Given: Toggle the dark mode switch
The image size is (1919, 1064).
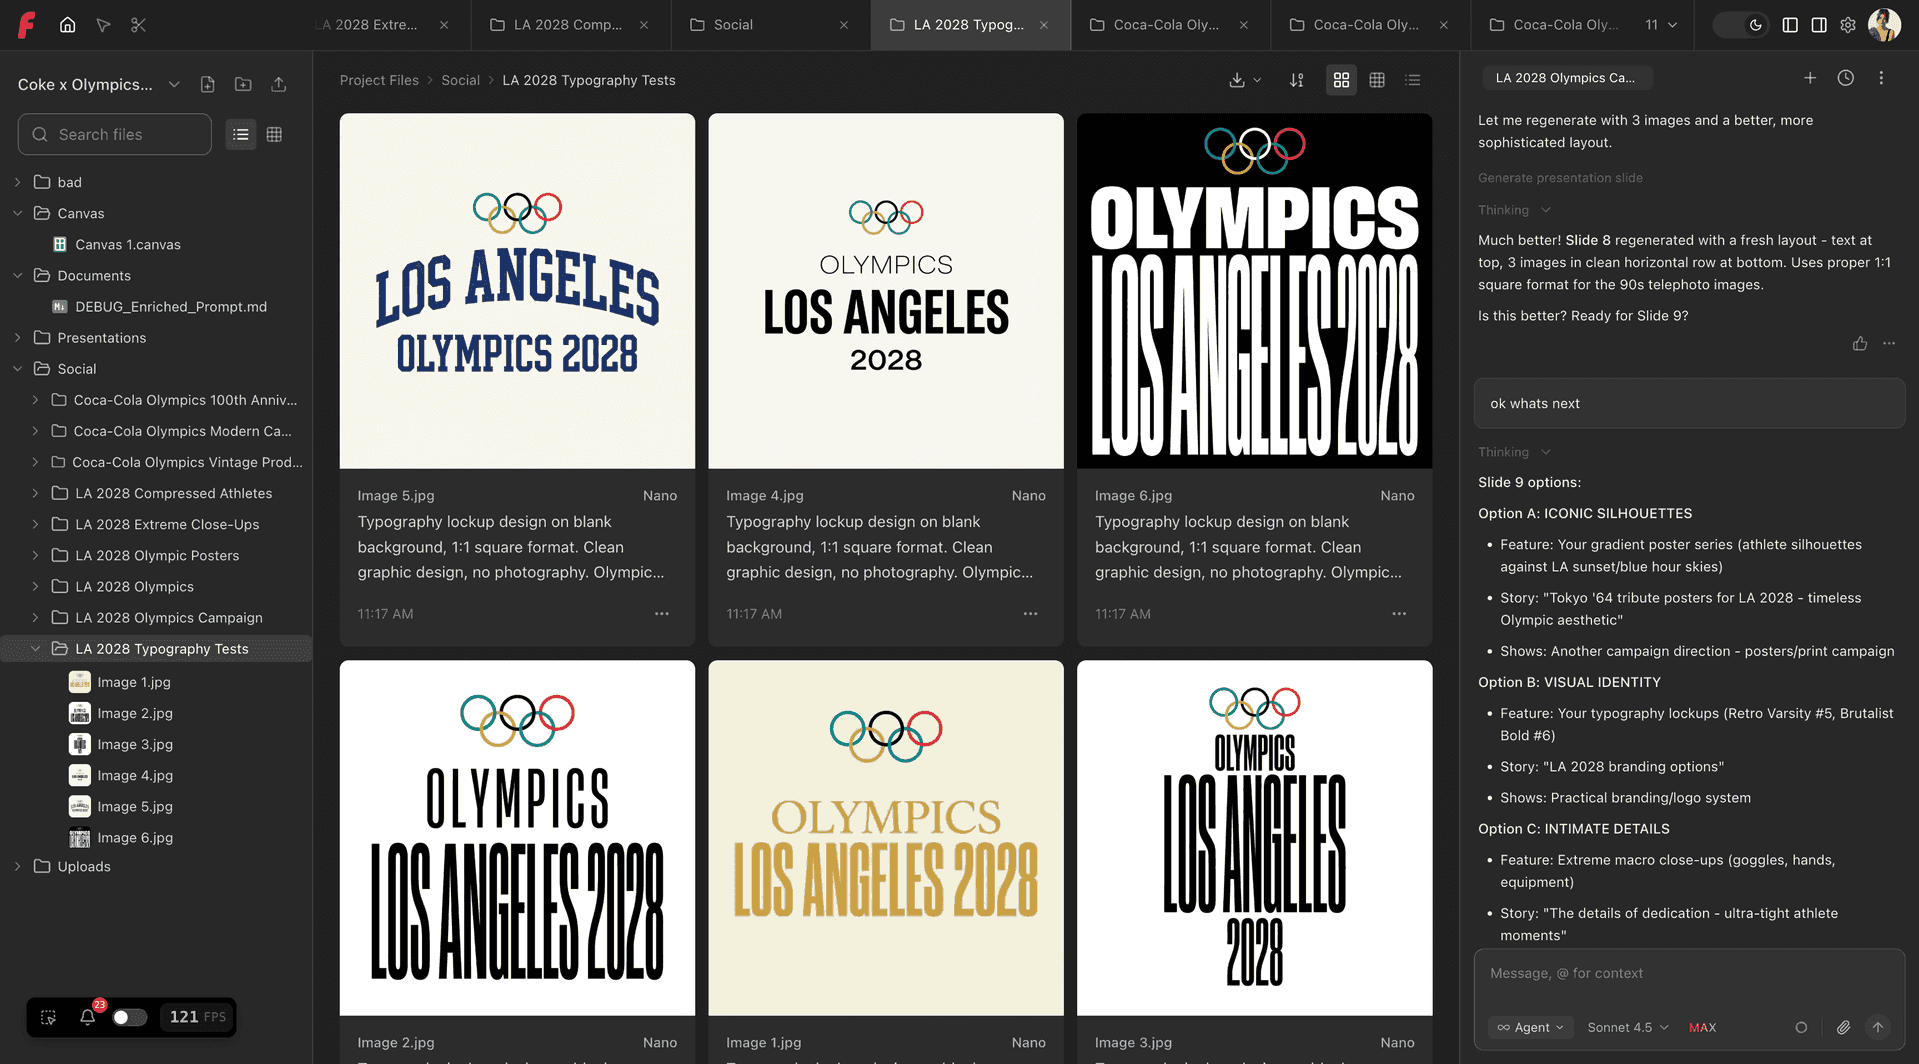Looking at the screenshot, I should (x=1741, y=25).
